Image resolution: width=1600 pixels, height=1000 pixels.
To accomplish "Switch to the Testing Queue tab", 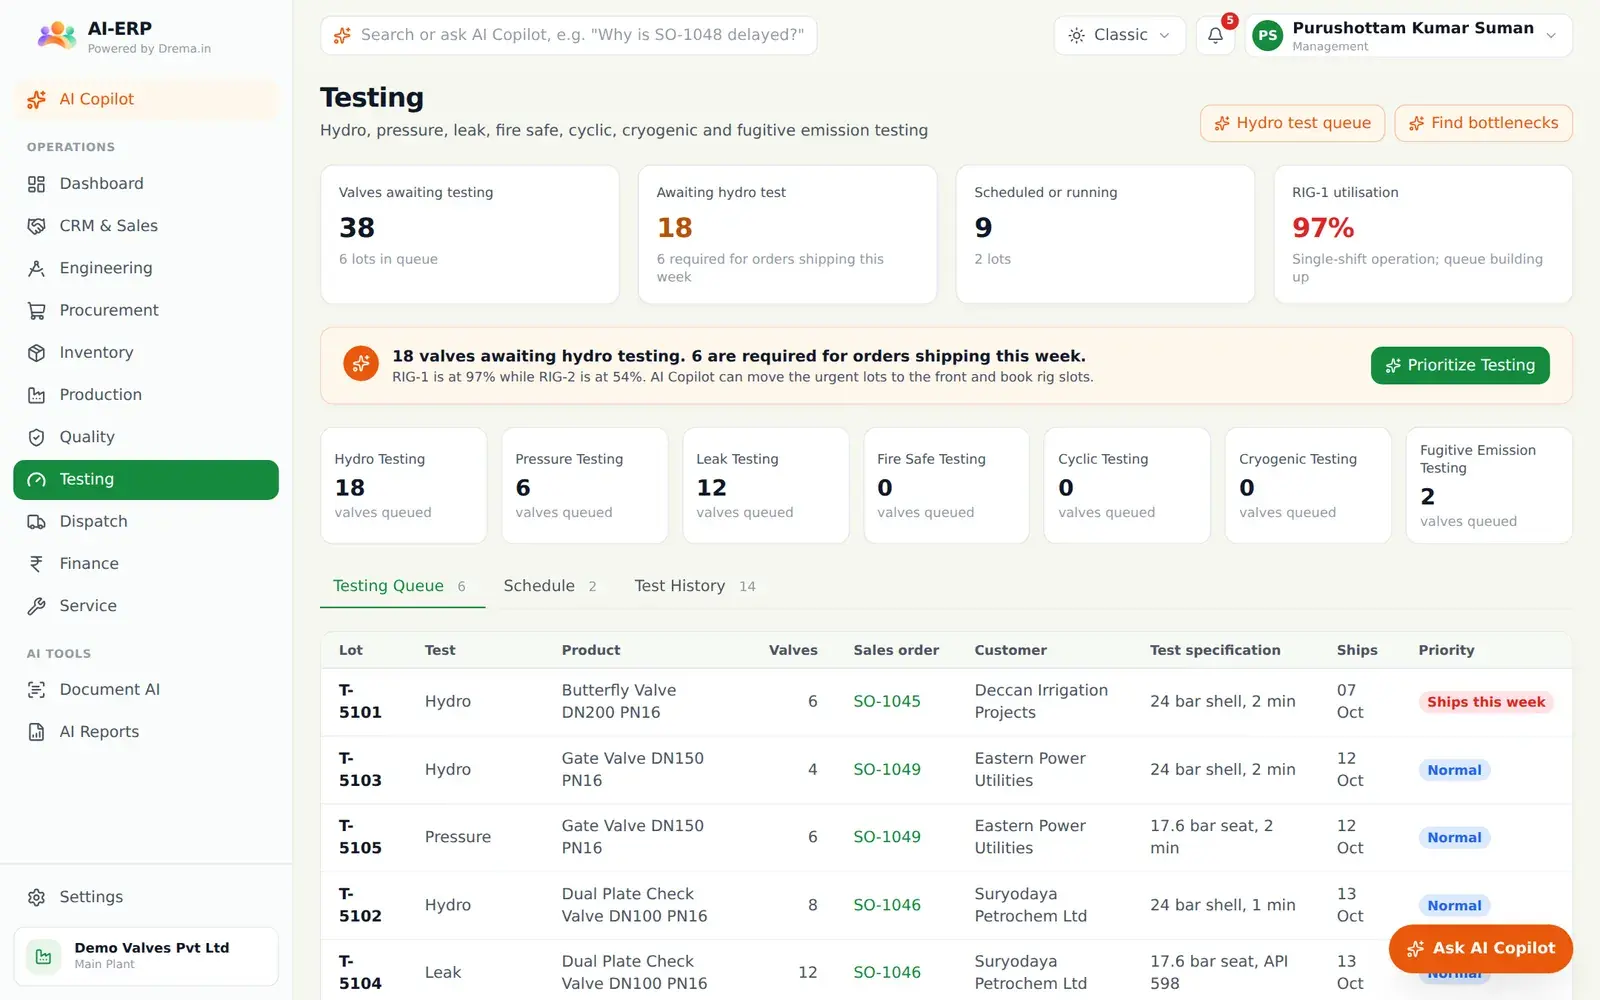I will click(401, 586).
